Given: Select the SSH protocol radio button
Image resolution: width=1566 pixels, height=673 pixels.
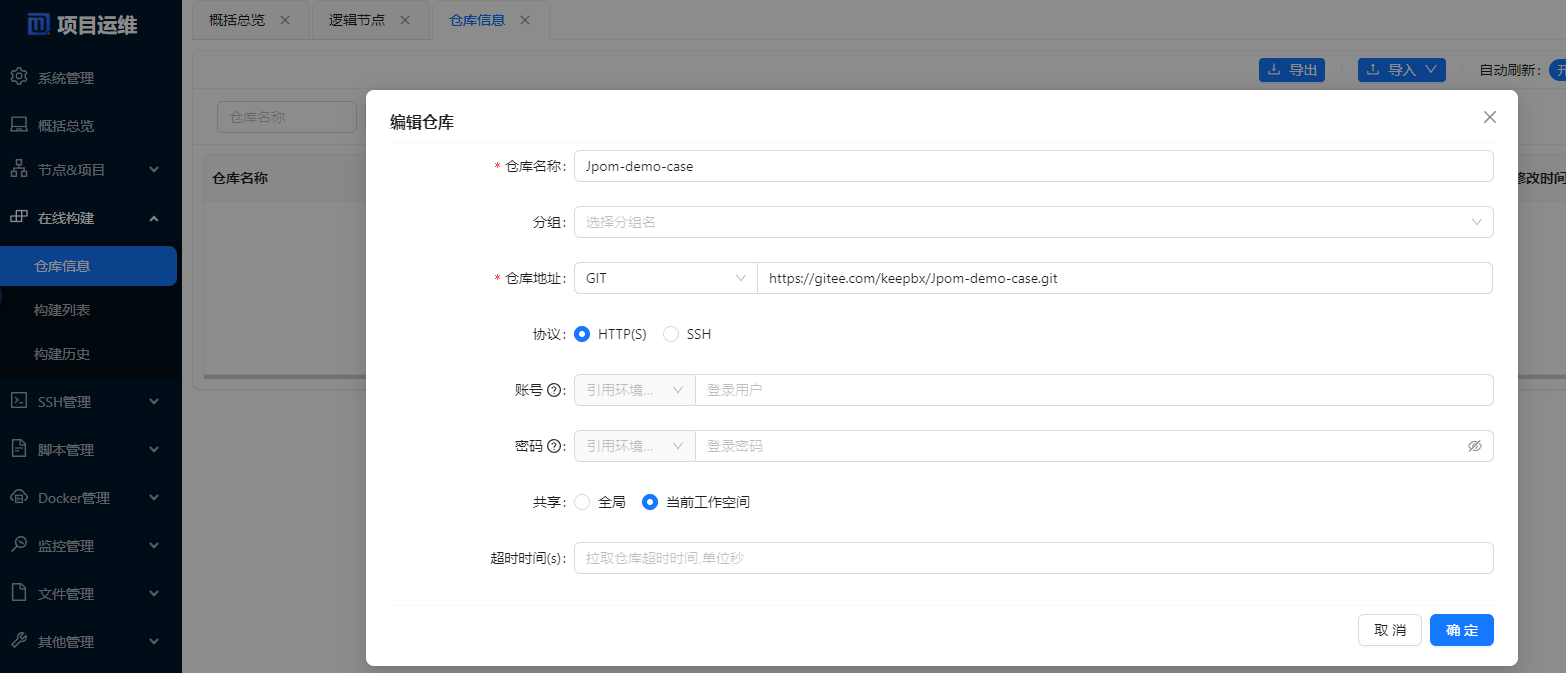Looking at the screenshot, I should click(x=671, y=334).
